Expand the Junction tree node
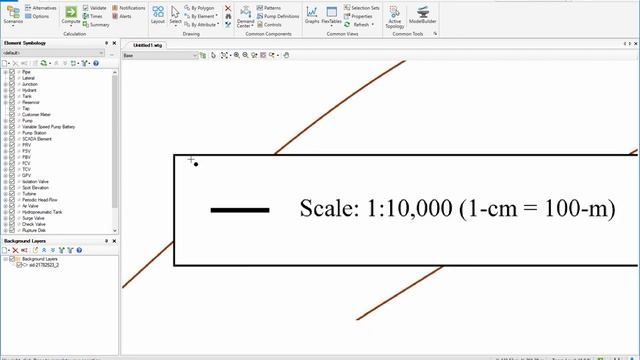 [6, 84]
